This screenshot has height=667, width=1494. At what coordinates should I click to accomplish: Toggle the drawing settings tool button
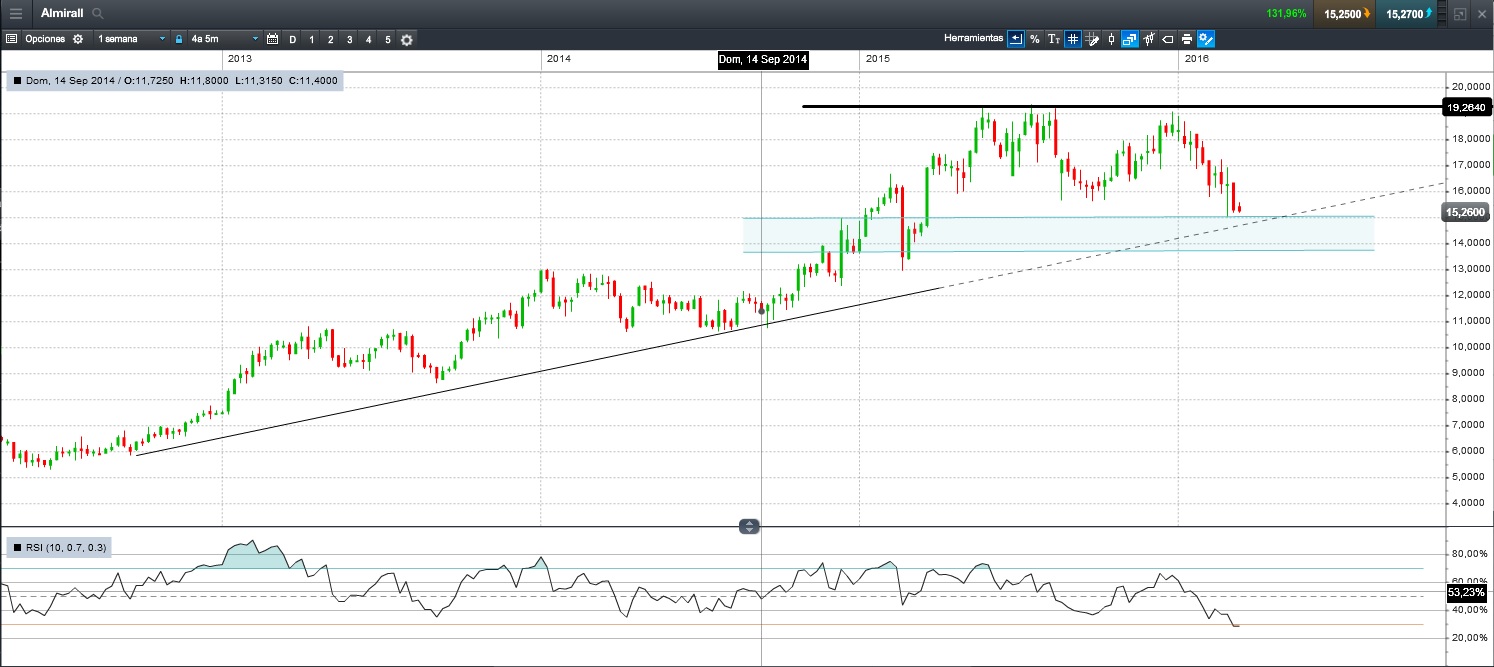tap(1206, 39)
